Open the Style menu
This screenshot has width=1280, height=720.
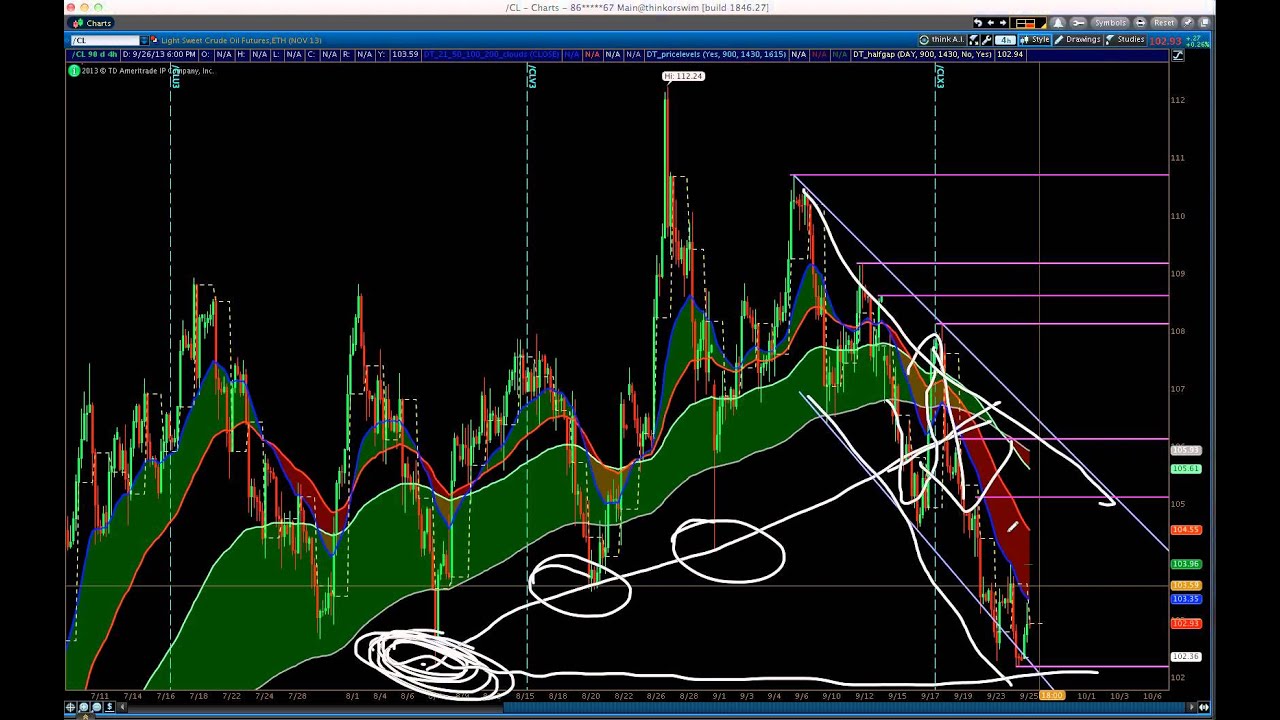pos(1035,40)
